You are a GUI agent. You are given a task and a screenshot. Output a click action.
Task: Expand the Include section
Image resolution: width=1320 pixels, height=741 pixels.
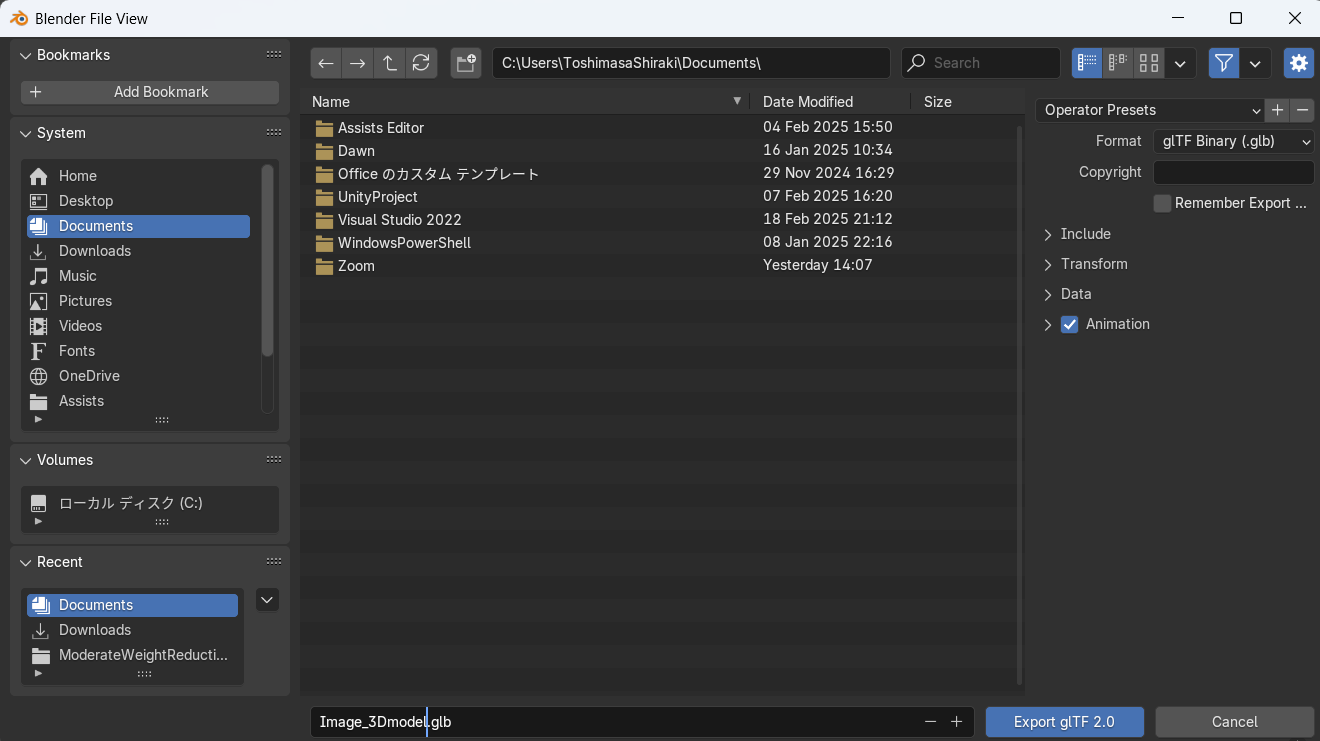pos(1085,234)
